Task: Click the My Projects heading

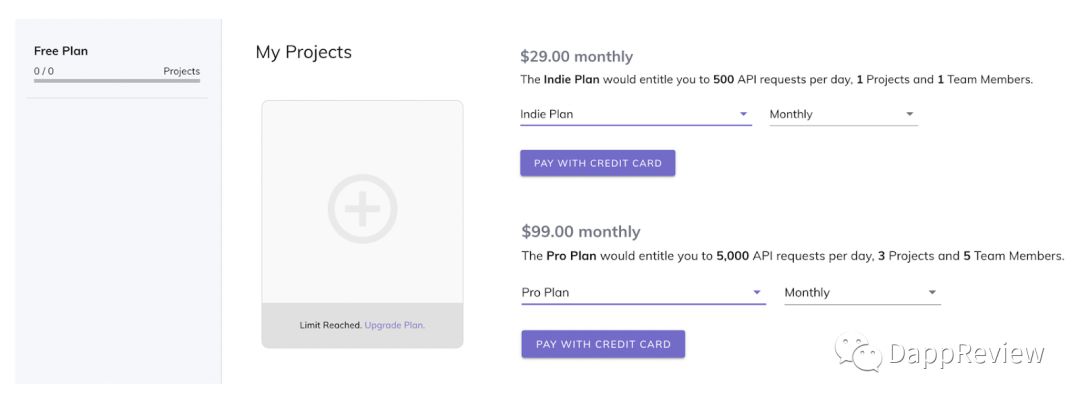Action: pyautogui.click(x=304, y=52)
